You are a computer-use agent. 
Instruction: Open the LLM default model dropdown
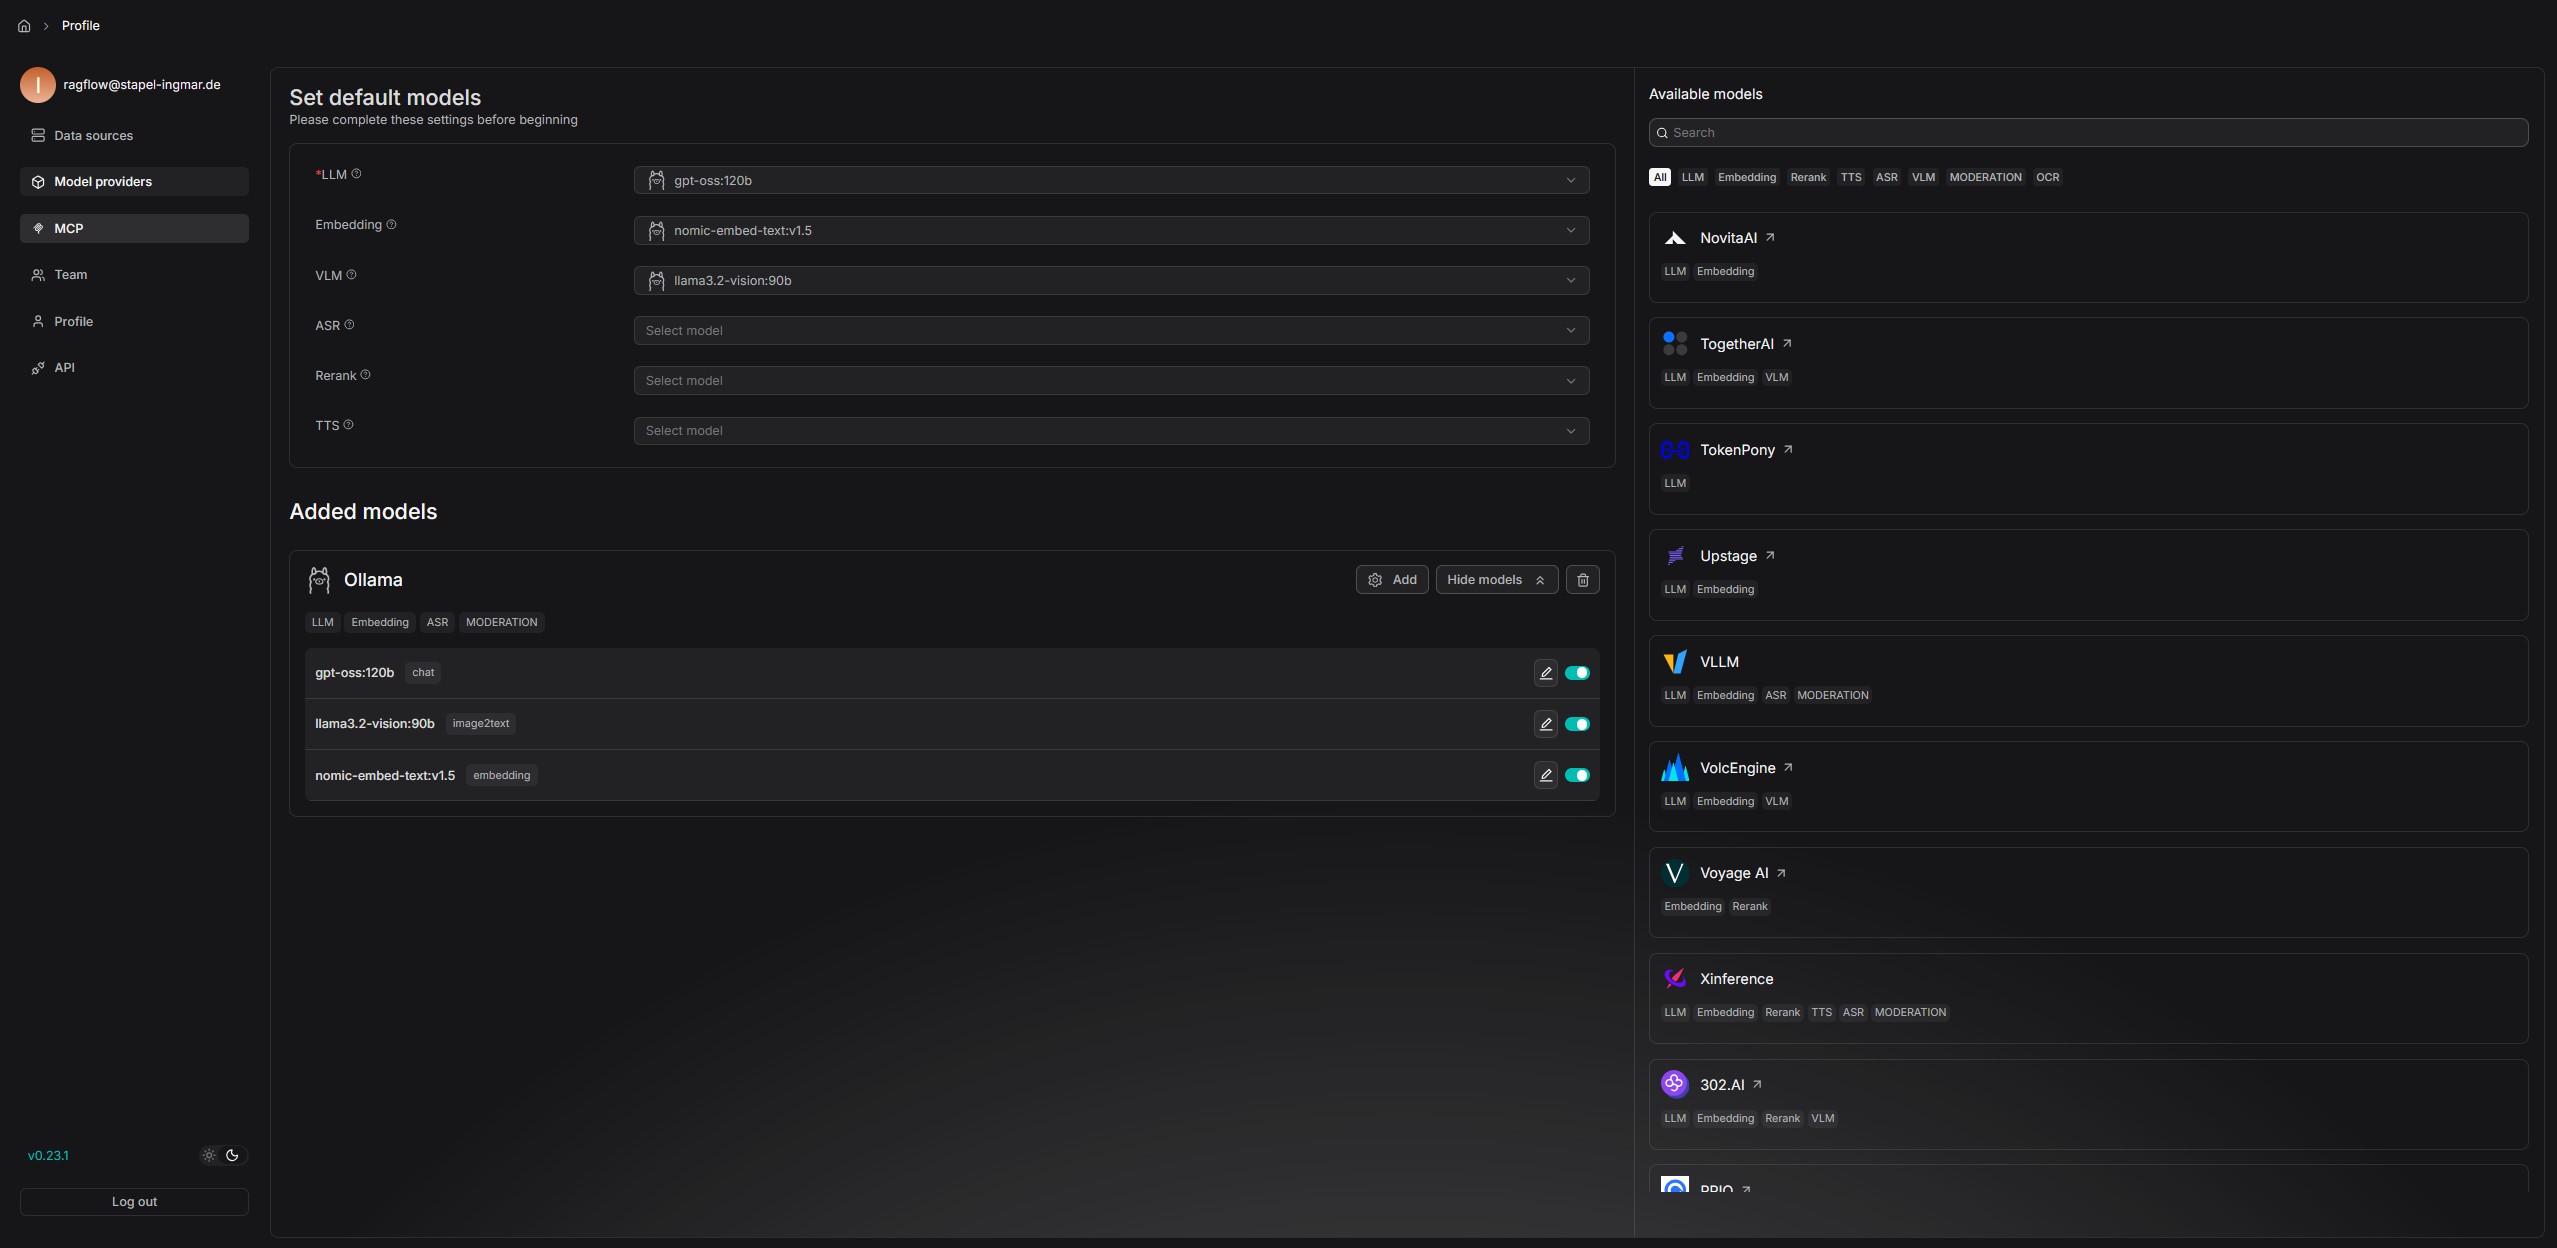pyautogui.click(x=1110, y=180)
